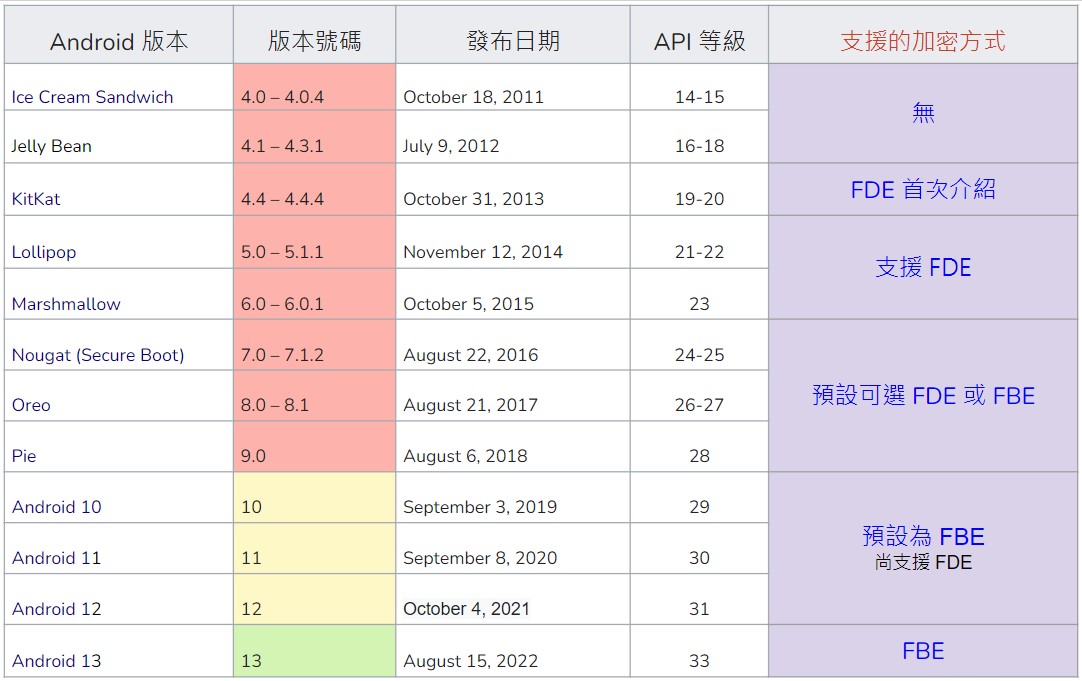Click date 'November 12, 2014'
The height and width of the screenshot is (681, 1082).
pos(483,252)
